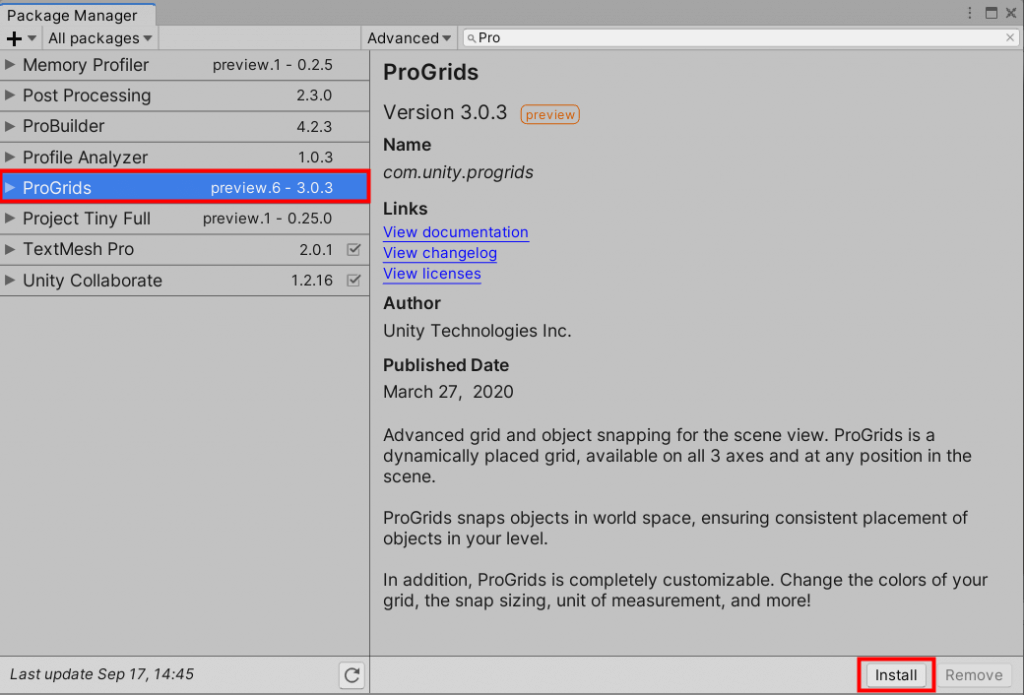The width and height of the screenshot is (1024, 695).
Task: Open the View changelog link
Action: pyautogui.click(x=439, y=253)
